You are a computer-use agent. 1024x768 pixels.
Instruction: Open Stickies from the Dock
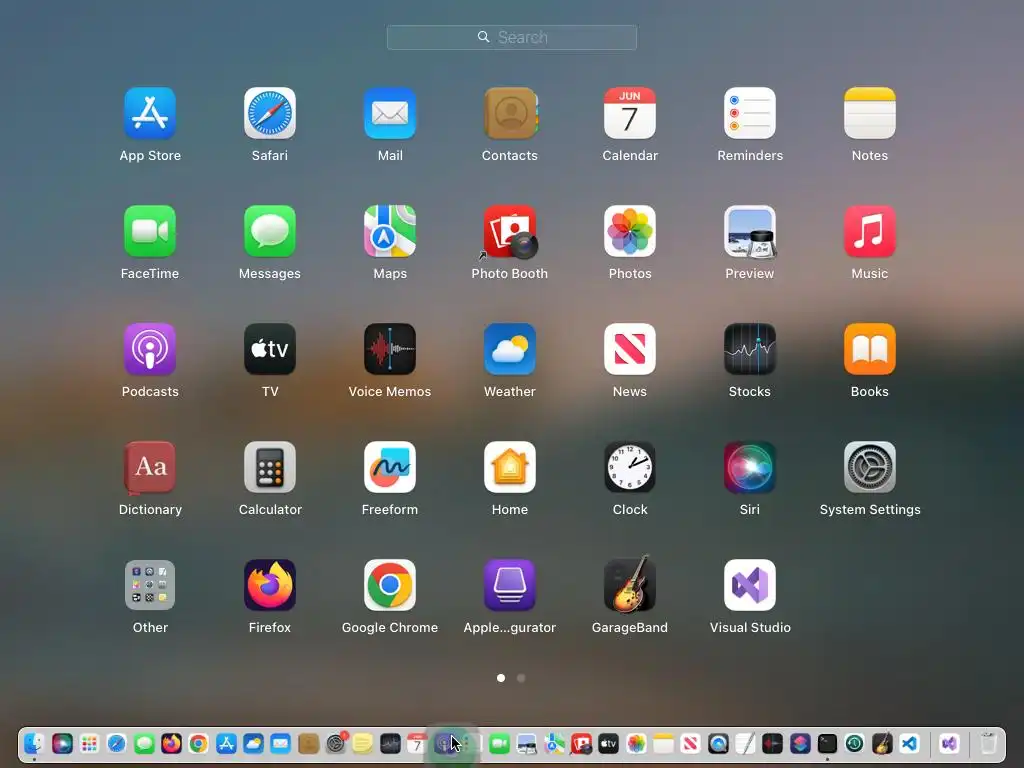(x=362, y=743)
